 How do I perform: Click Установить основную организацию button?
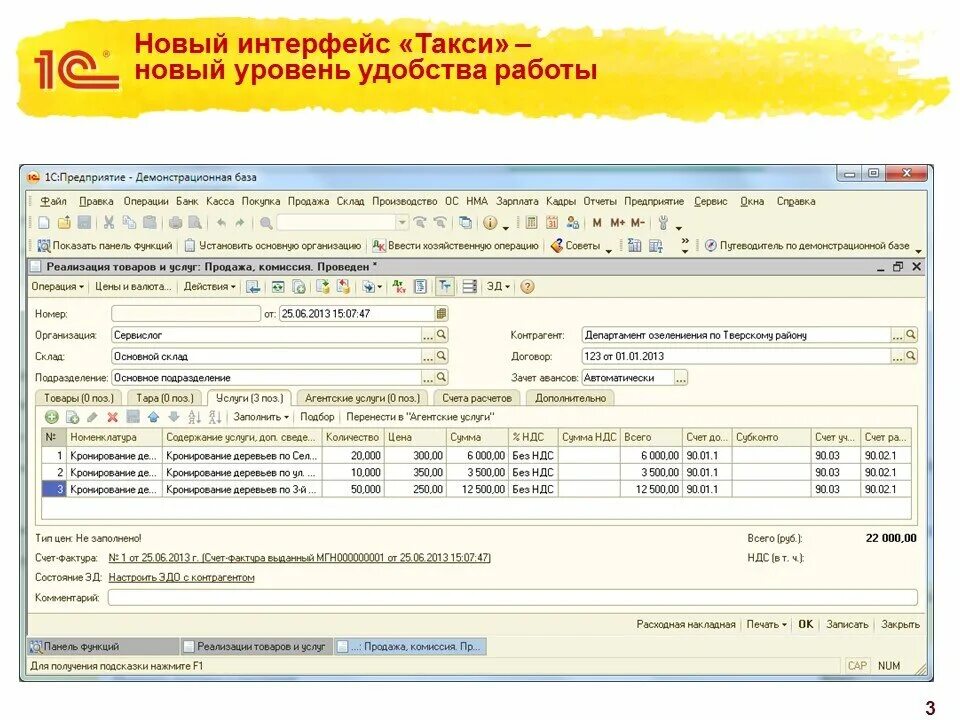click(272, 246)
